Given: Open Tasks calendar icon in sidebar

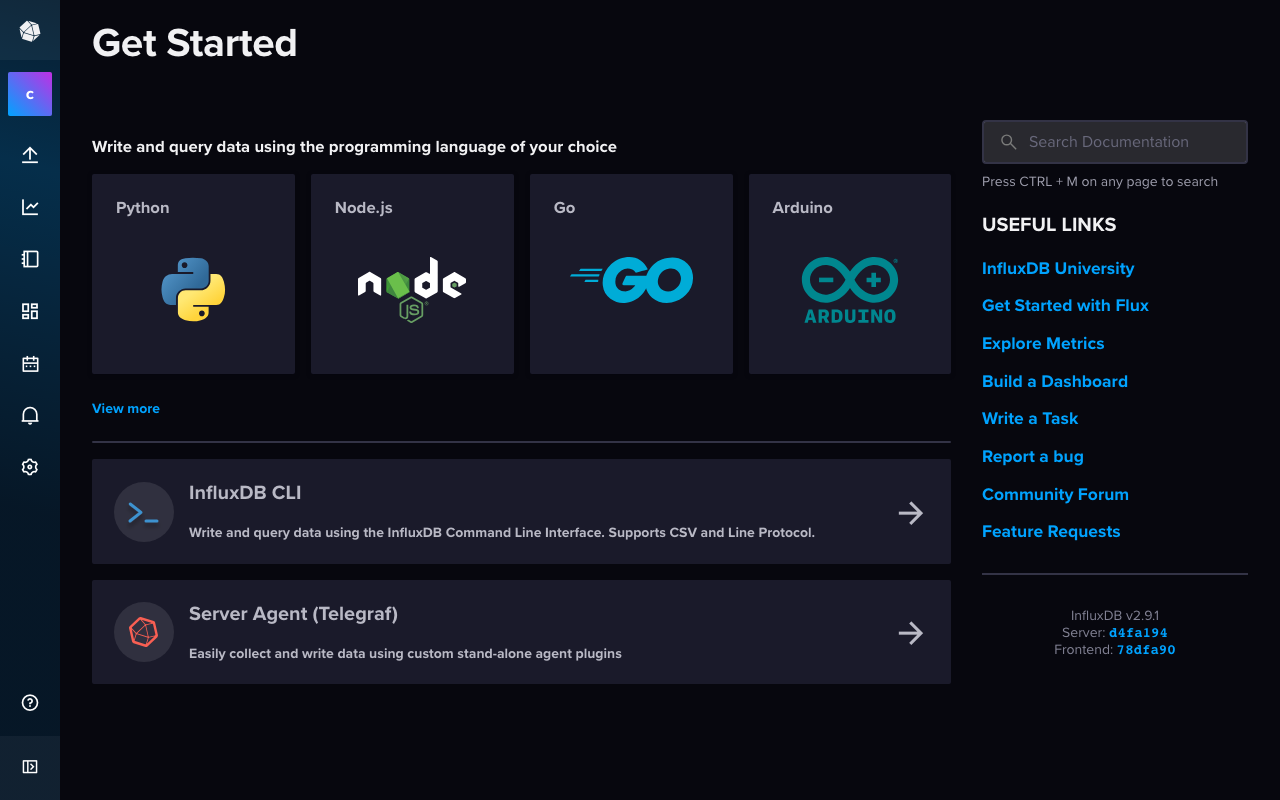Looking at the screenshot, I should [30, 363].
